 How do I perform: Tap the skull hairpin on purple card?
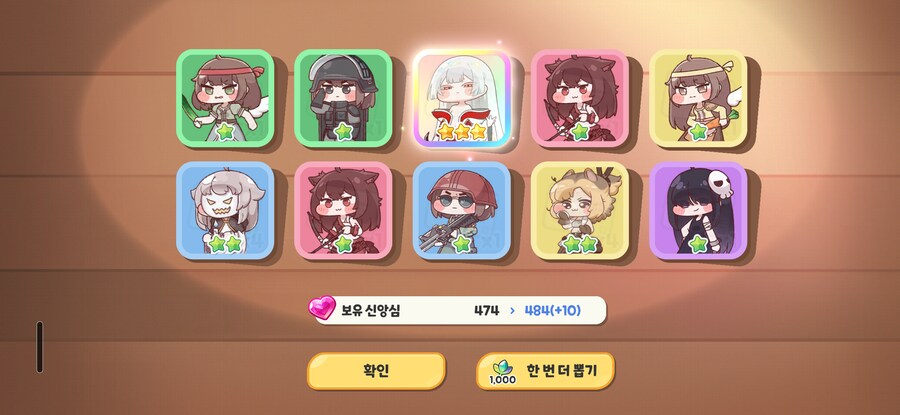tap(719, 184)
